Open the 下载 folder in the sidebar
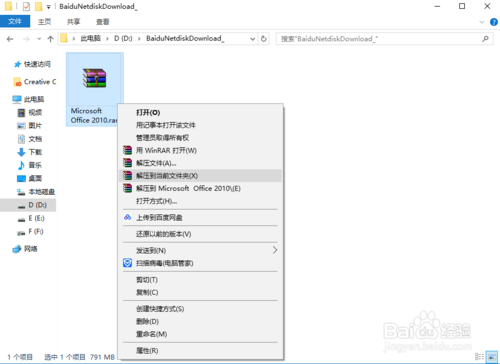 (x=30, y=152)
